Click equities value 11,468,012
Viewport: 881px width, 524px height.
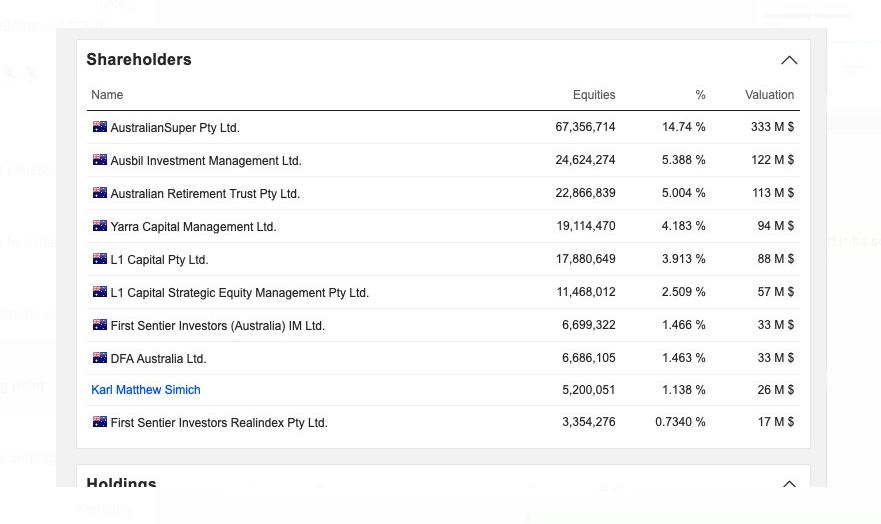[585, 292]
